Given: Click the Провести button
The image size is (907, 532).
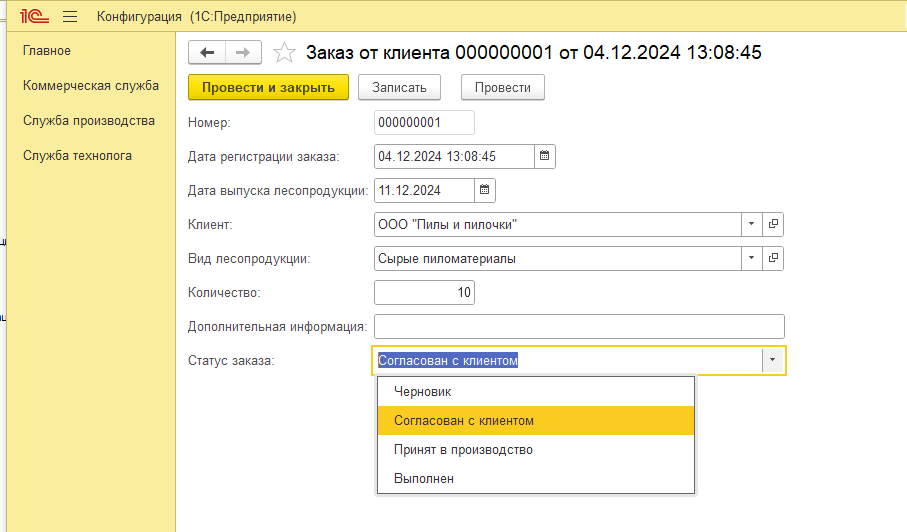Looking at the screenshot, I should click(502, 87).
